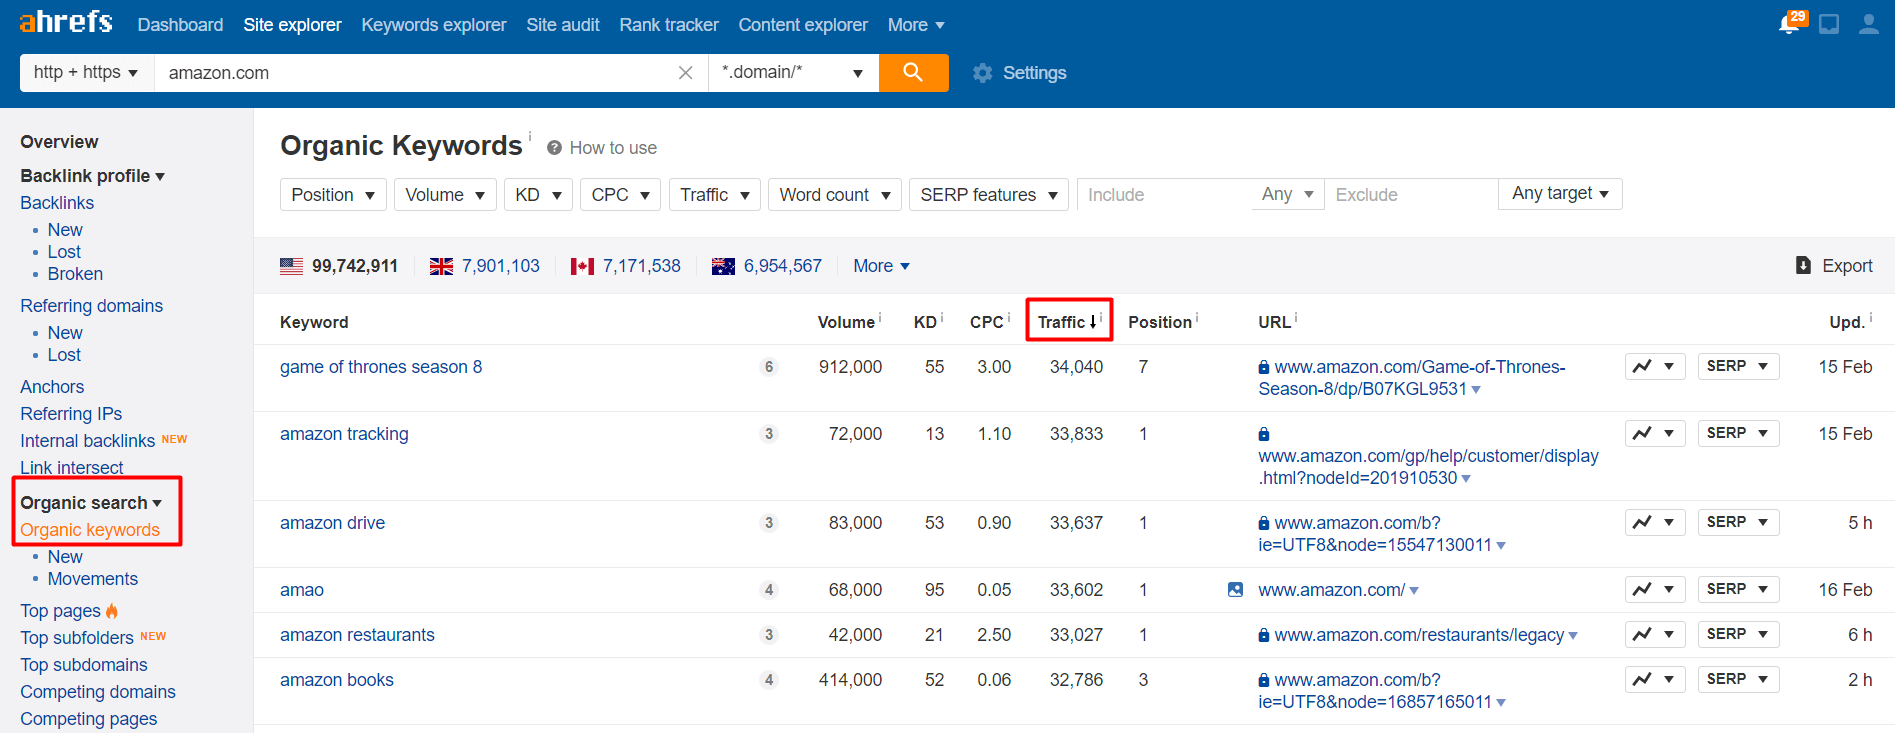This screenshot has height=733, width=1895.
Task: Click the image SERP feature icon for amao
Action: (1235, 590)
